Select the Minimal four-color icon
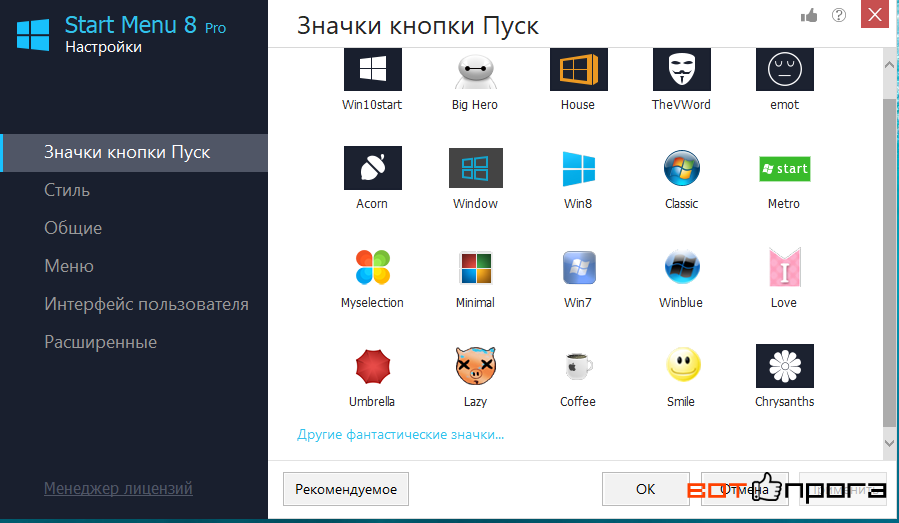This screenshot has width=899, height=523. pos(475,268)
